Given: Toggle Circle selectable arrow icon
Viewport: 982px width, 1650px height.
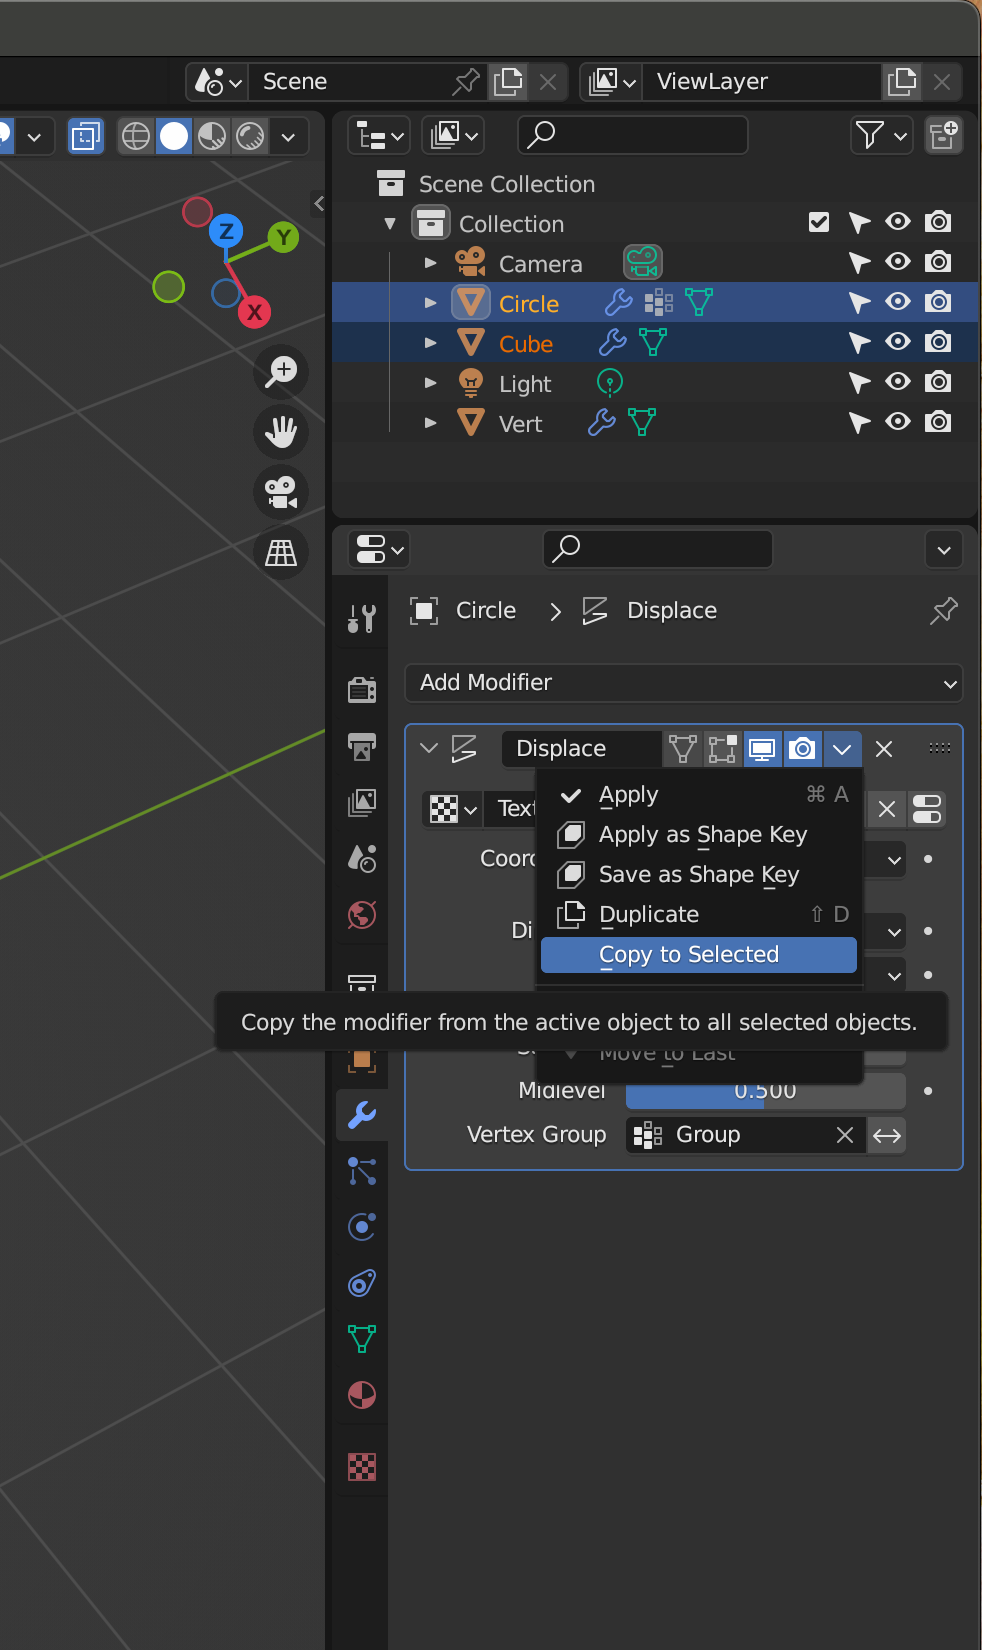Looking at the screenshot, I should pos(859,303).
